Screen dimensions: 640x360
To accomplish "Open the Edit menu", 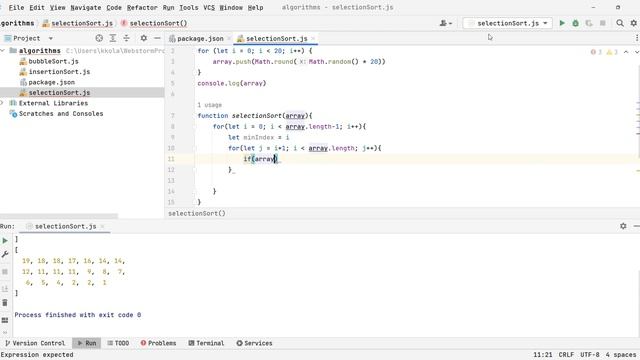I will click(x=37, y=7).
